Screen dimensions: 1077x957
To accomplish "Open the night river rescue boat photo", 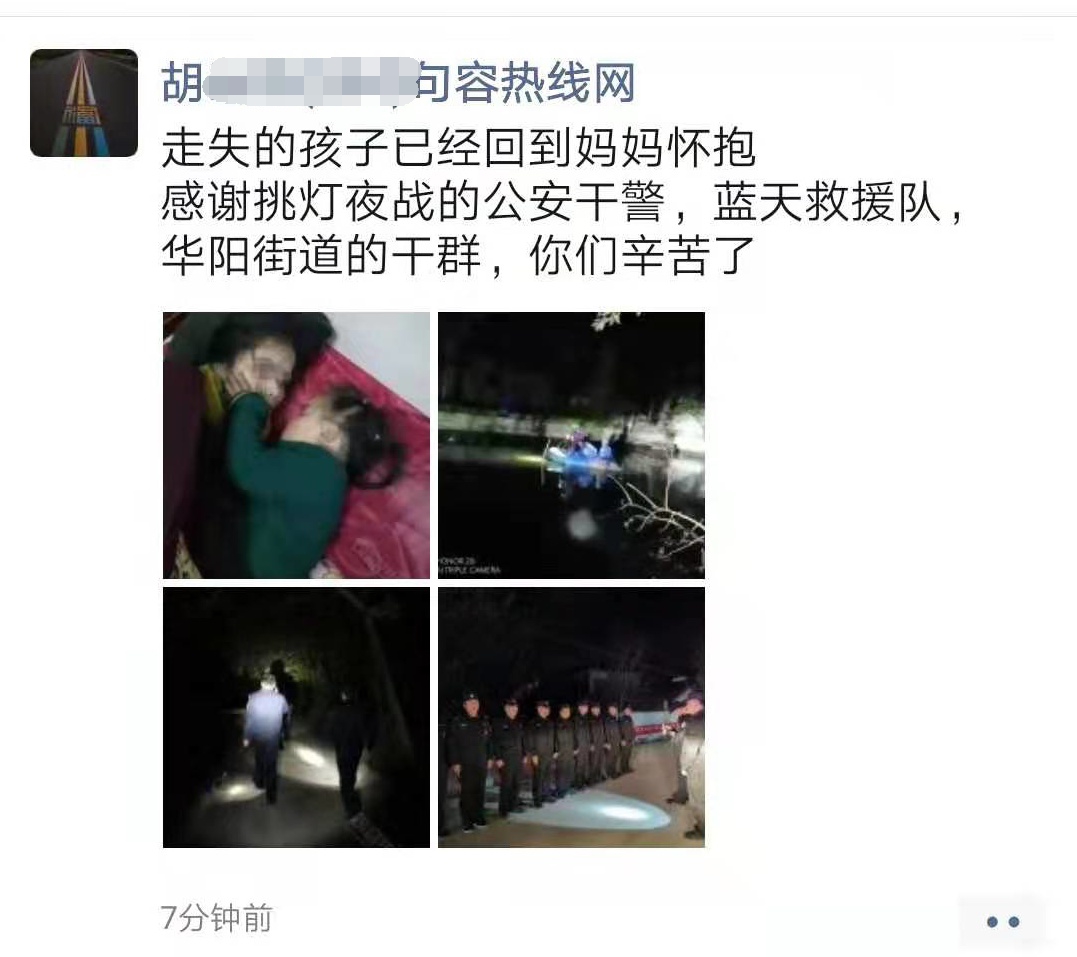I will [571, 445].
